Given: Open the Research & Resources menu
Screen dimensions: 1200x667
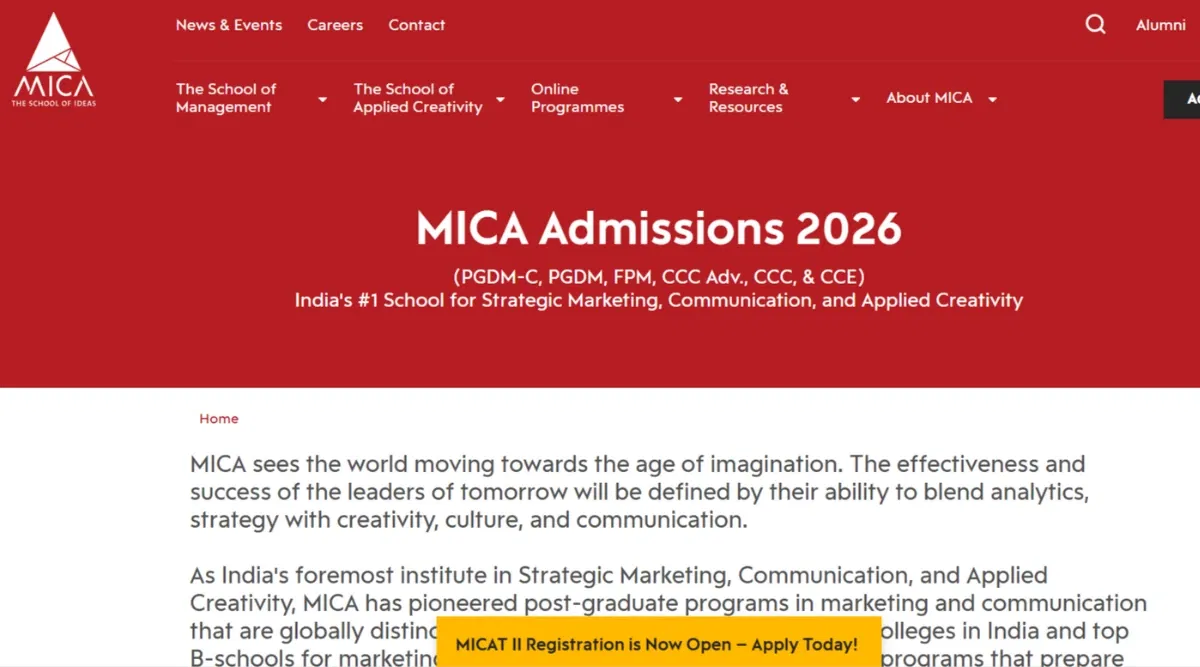Looking at the screenshot, I should click(748, 98).
